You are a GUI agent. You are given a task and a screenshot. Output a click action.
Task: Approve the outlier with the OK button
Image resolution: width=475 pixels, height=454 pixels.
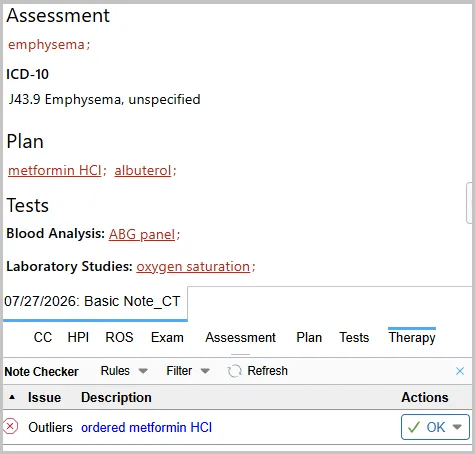(428, 427)
